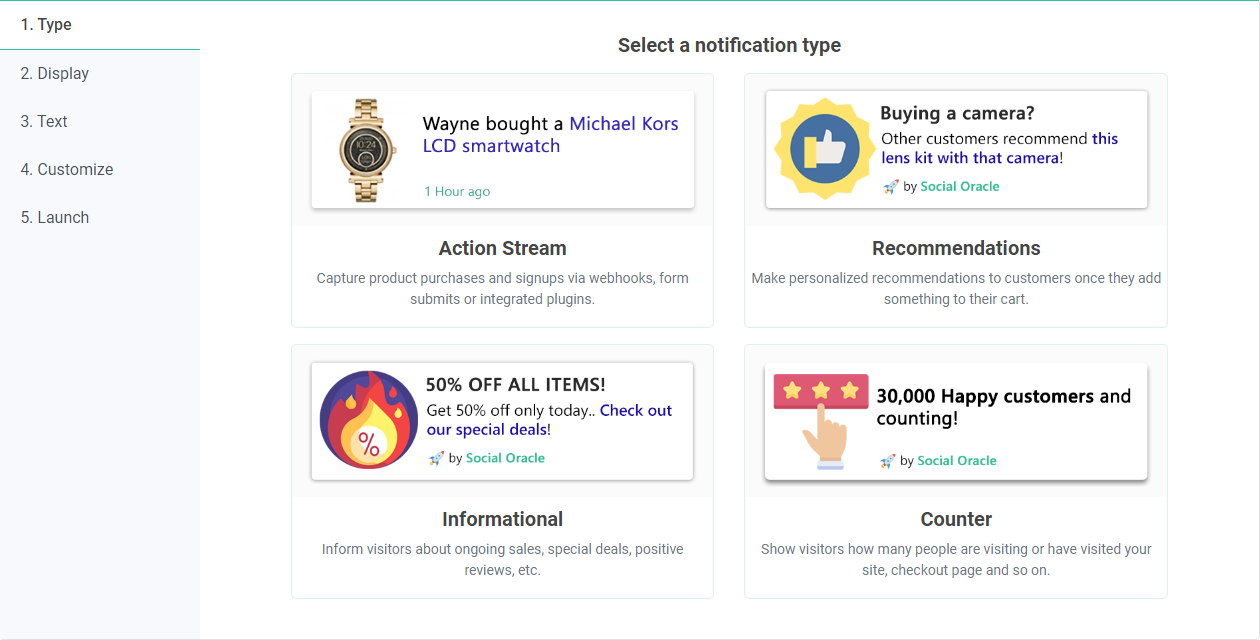1260x640 pixels.
Task: Click the rocket icon in Informational preview
Action: click(x=436, y=458)
